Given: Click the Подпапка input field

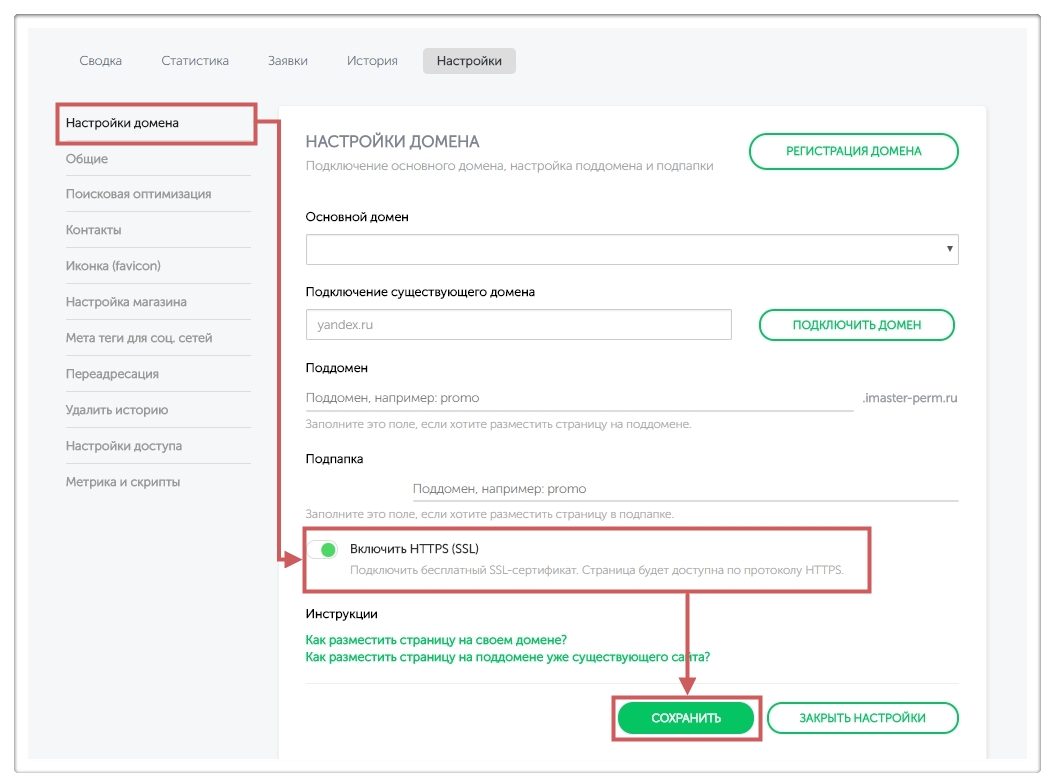Looking at the screenshot, I should coord(684,489).
